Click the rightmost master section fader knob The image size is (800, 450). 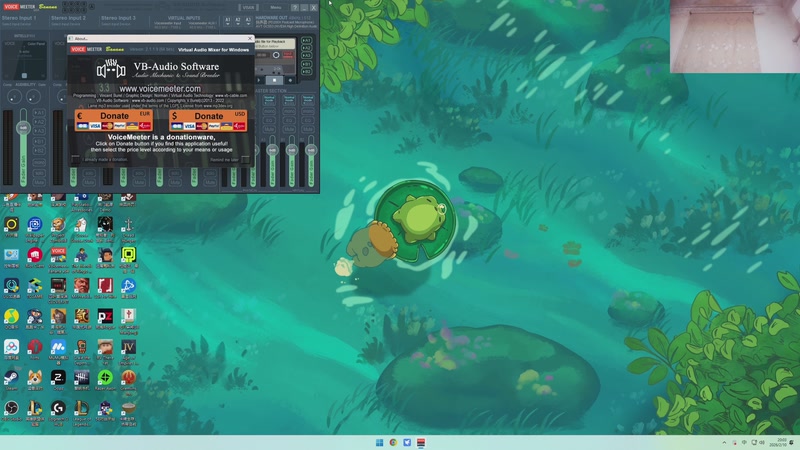[311, 150]
